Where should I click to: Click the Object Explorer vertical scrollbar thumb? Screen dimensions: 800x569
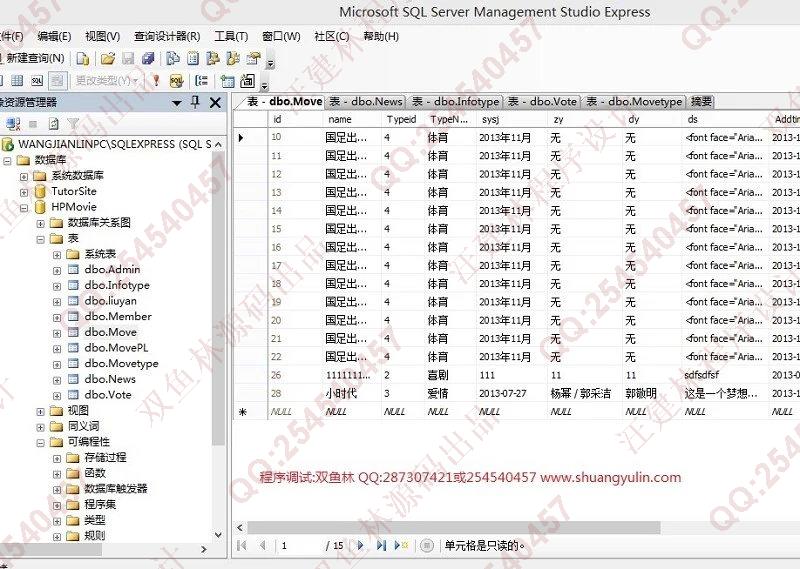pyautogui.click(x=218, y=301)
